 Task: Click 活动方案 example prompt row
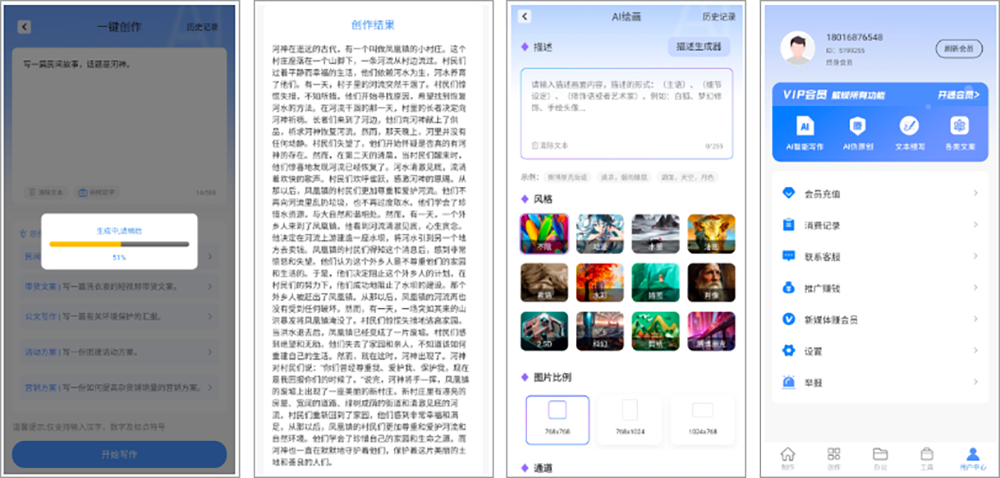119,351
